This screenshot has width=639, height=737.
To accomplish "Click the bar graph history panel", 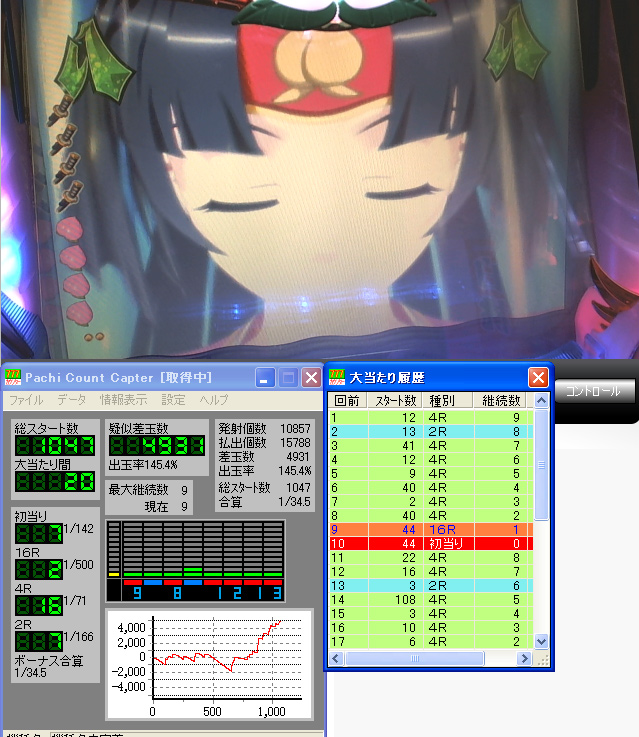I will pyautogui.click(x=195, y=561).
